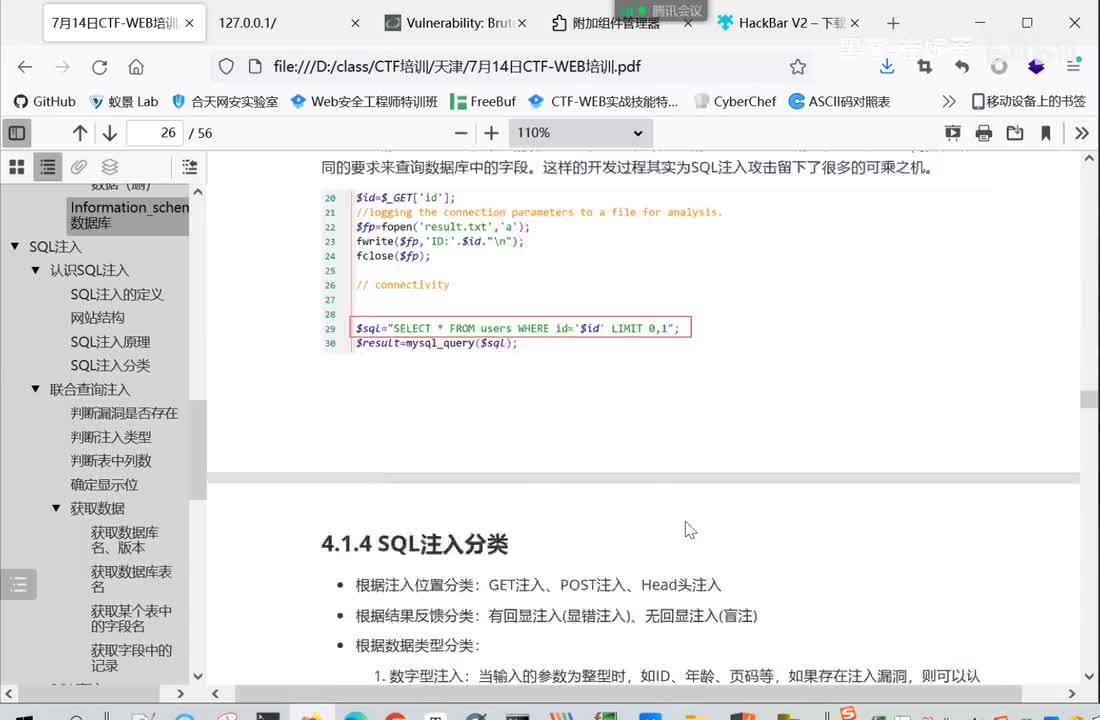Screen dimensions: 1100x720
Task: Open the 110% zoom level dropdown
Action: (x=580, y=133)
